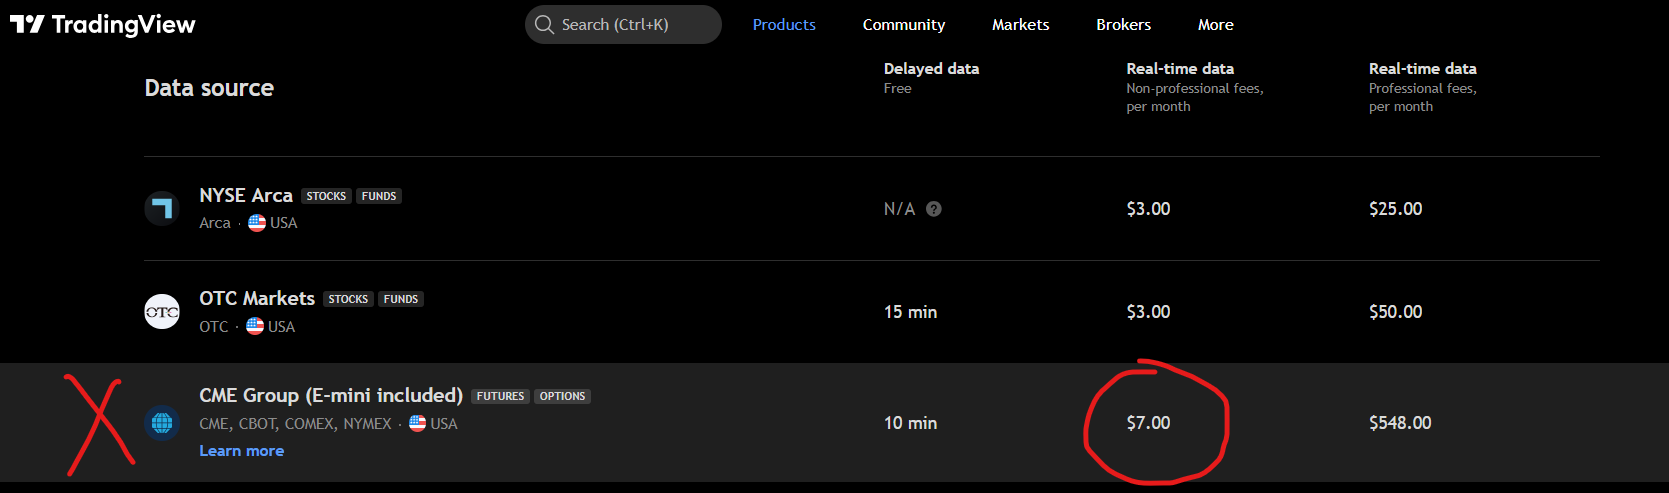Click the $548.00 professional fee
This screenshot has width=1669, height=493.
tap(1400, 423)
